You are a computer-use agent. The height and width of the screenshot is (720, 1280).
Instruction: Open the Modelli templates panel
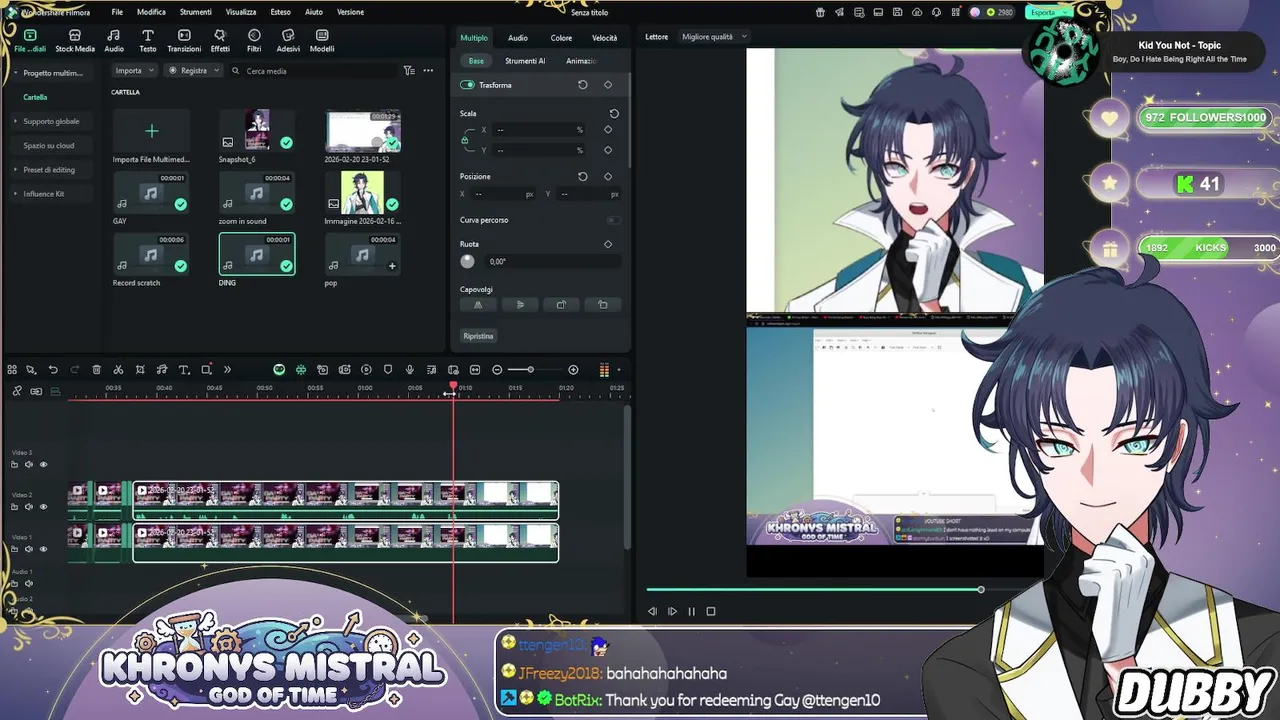tap(322, 41)
